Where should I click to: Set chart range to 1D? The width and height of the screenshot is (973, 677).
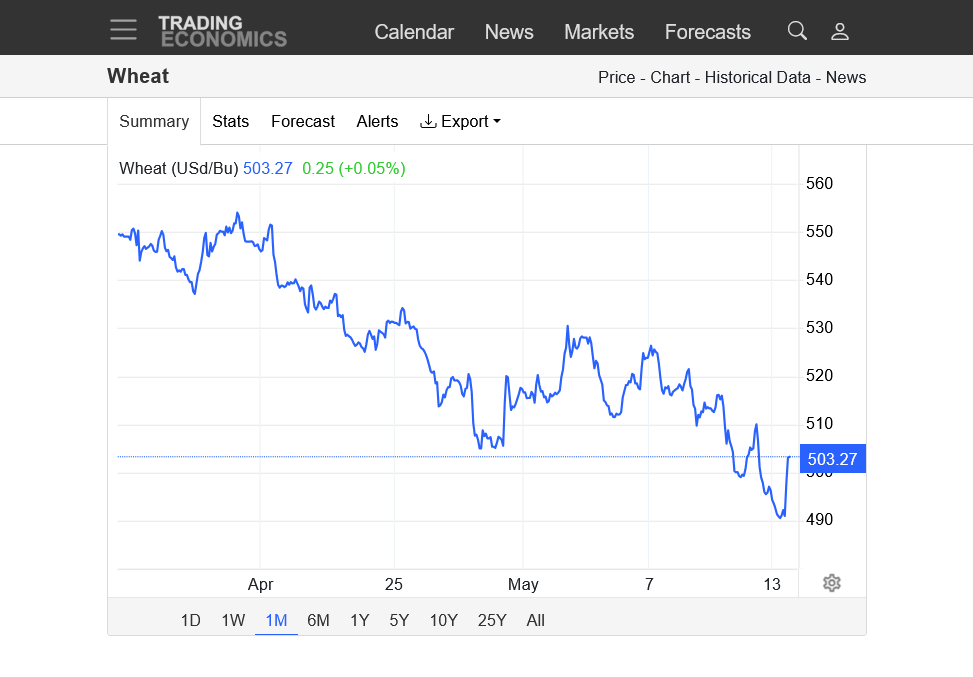[x=190, y=620]
